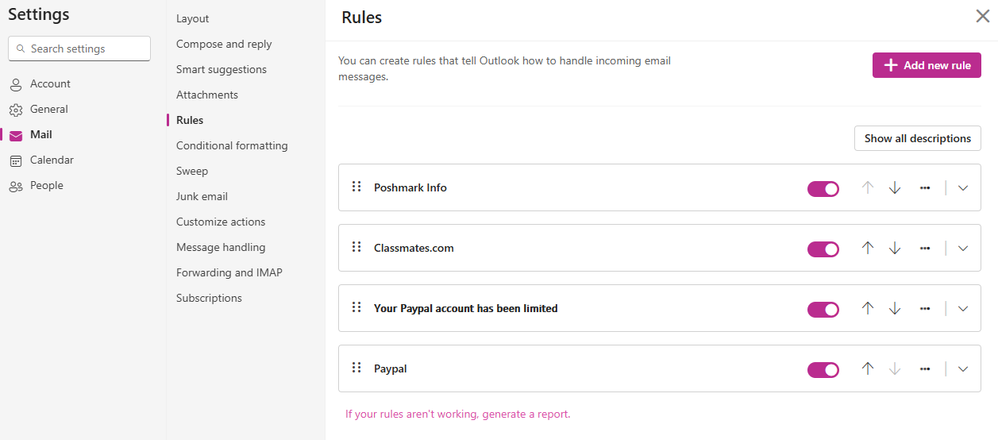
Task: Click Show all descriptions button
Action: [x=917, y=138]
